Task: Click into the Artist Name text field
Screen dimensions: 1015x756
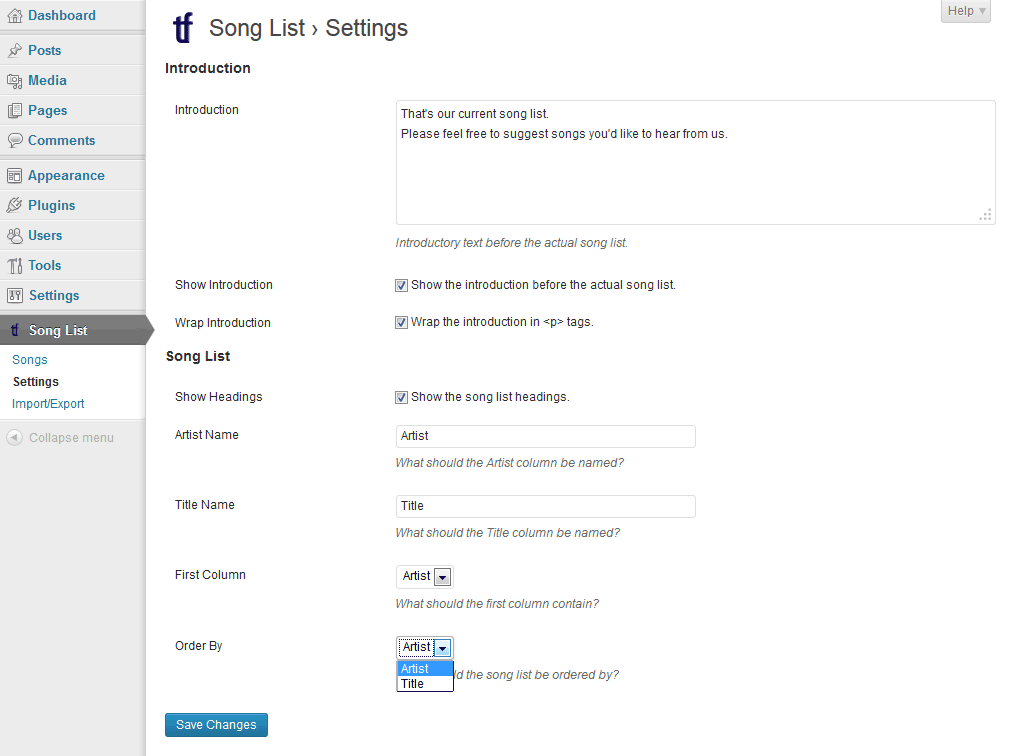Action: click(545, 436)
